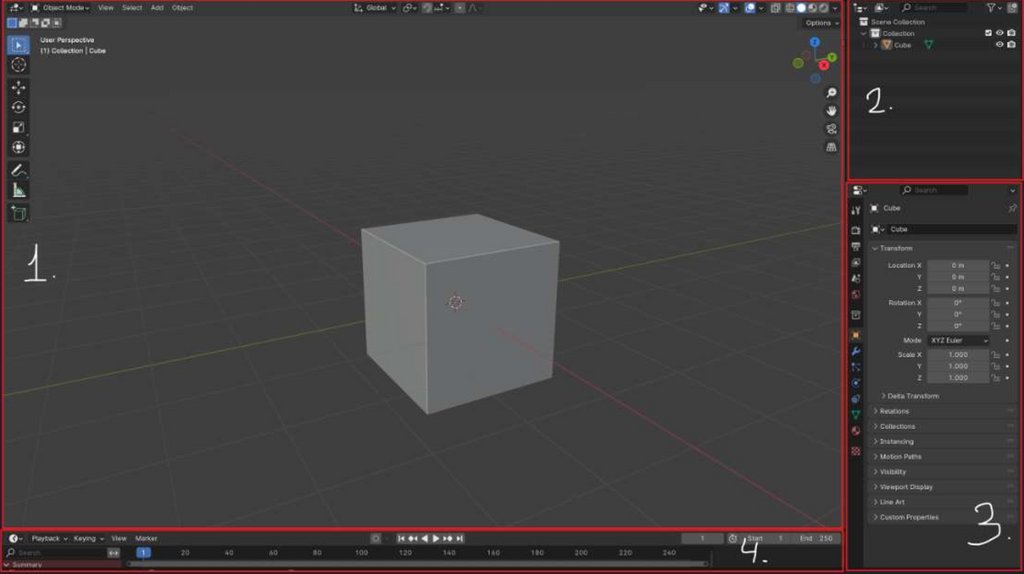Click the red X axis gizmo ball
1024x574 pixels.
pyautogui.click(x=824, y=65)
